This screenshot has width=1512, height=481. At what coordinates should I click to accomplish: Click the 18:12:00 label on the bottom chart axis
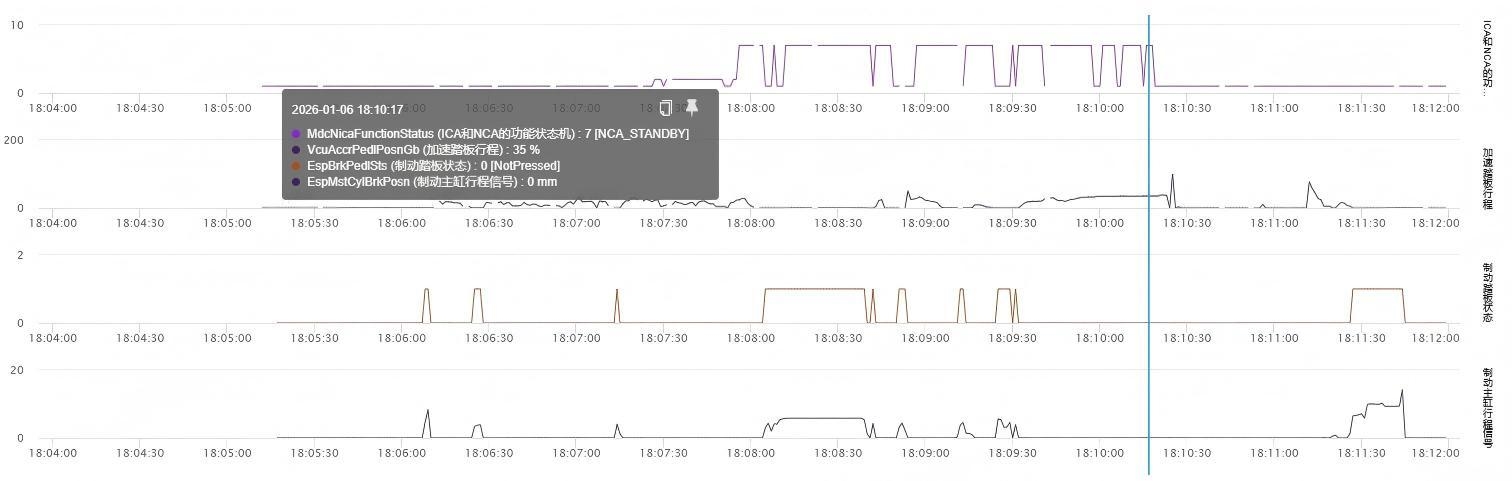1437,453
